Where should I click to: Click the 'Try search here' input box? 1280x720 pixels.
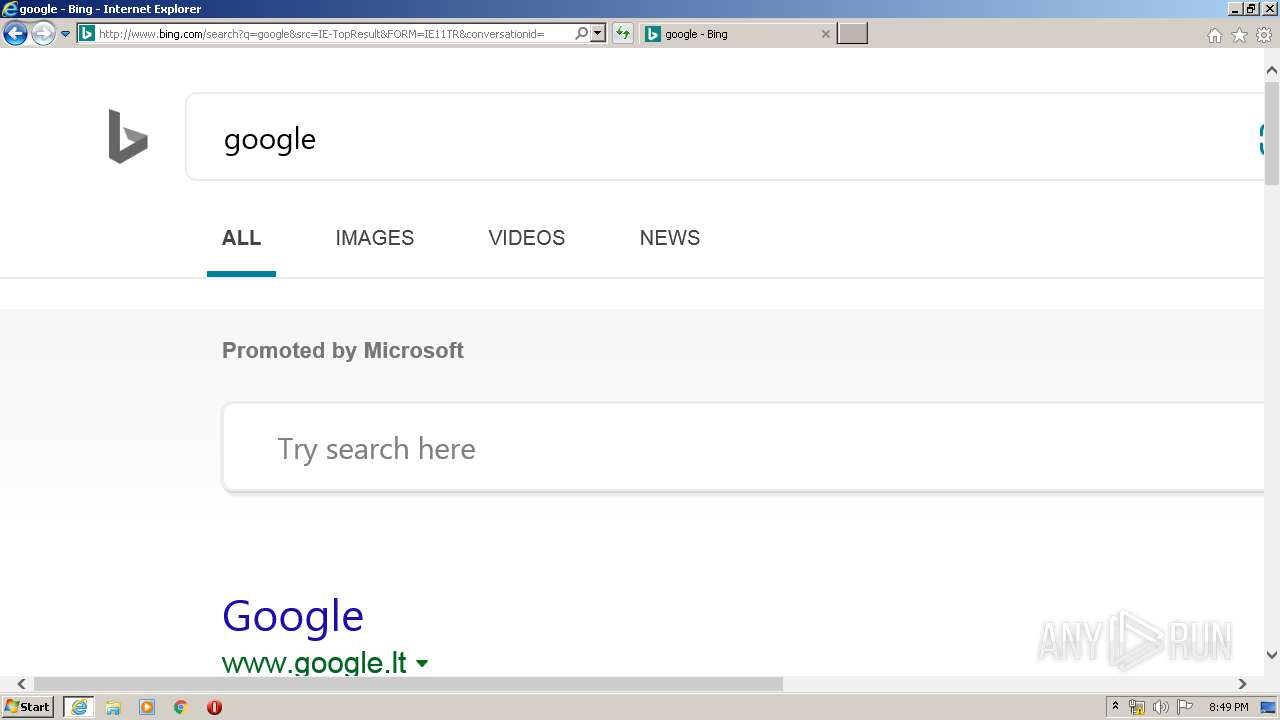click(744, 448)
